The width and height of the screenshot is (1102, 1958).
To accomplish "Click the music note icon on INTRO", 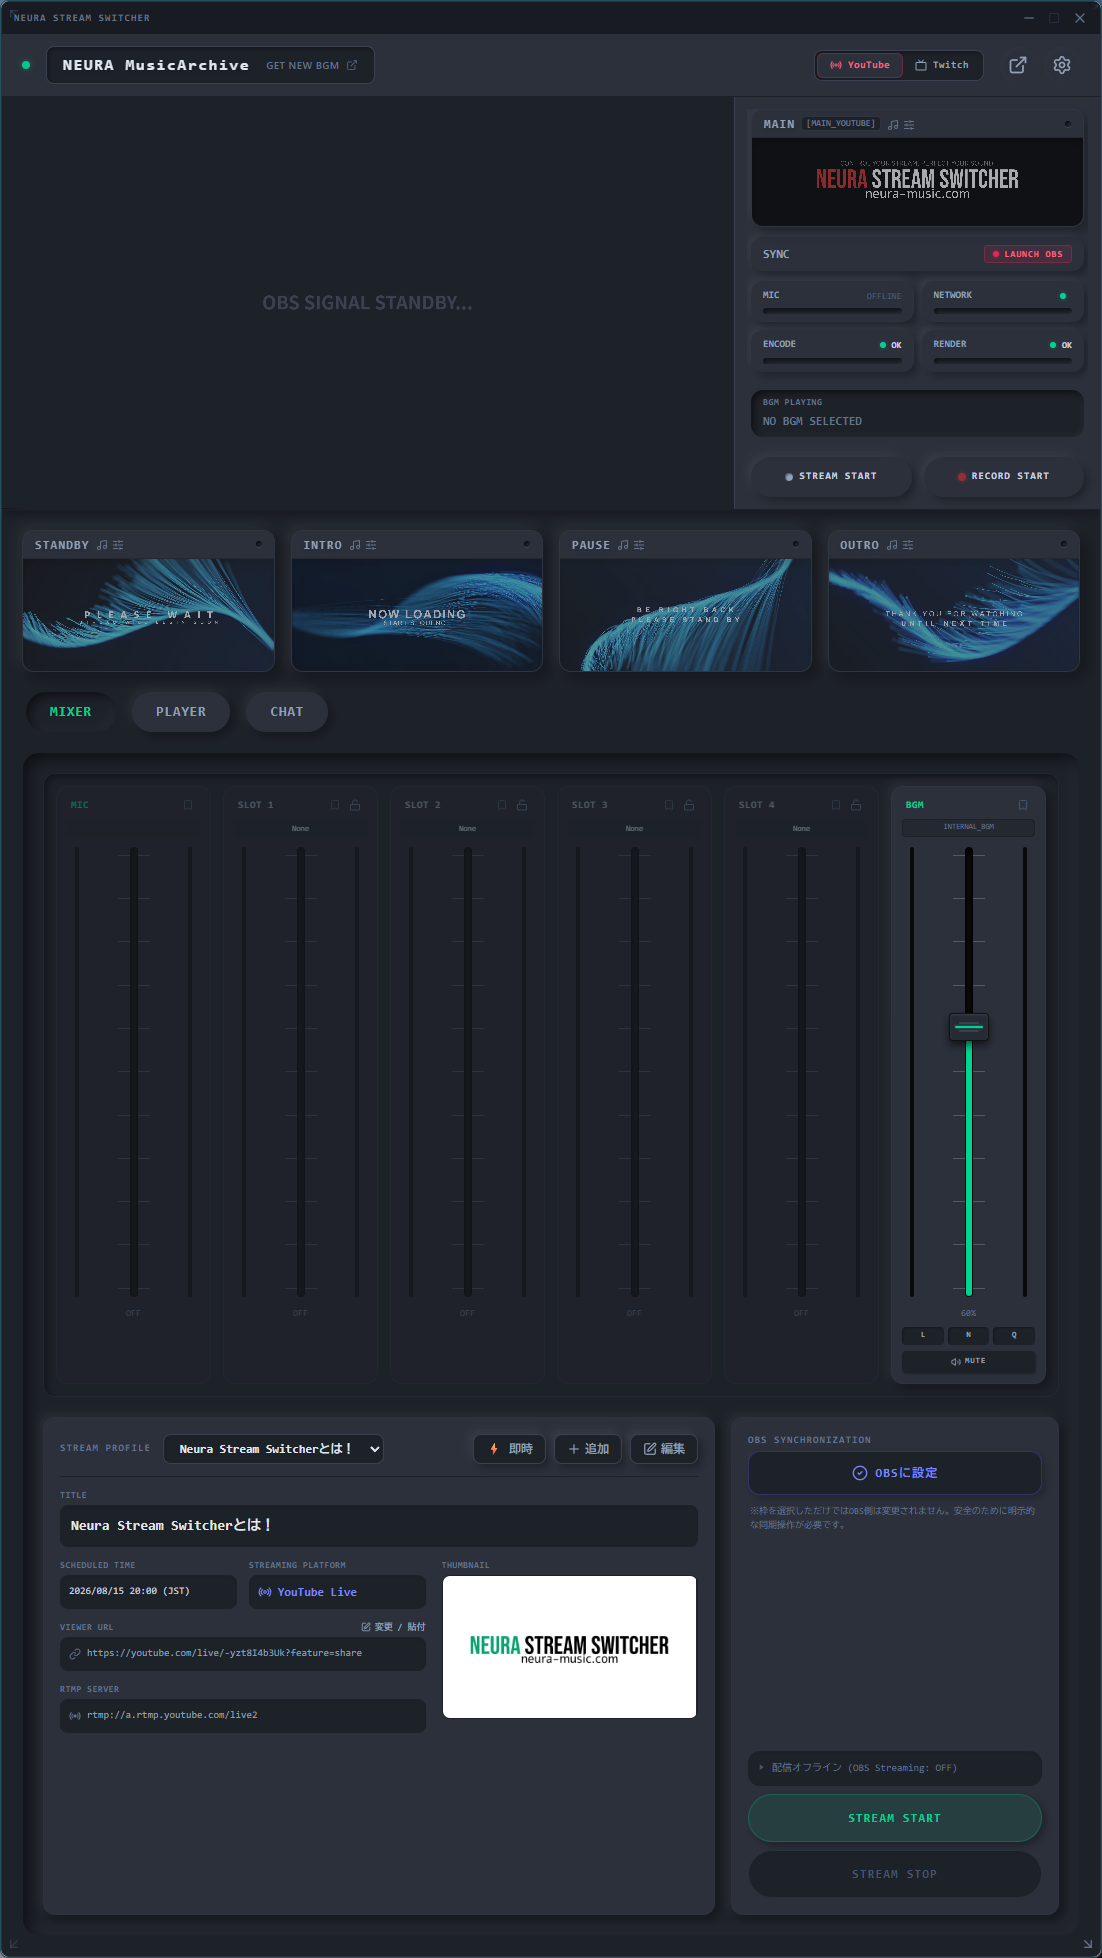I will [355, 545].
